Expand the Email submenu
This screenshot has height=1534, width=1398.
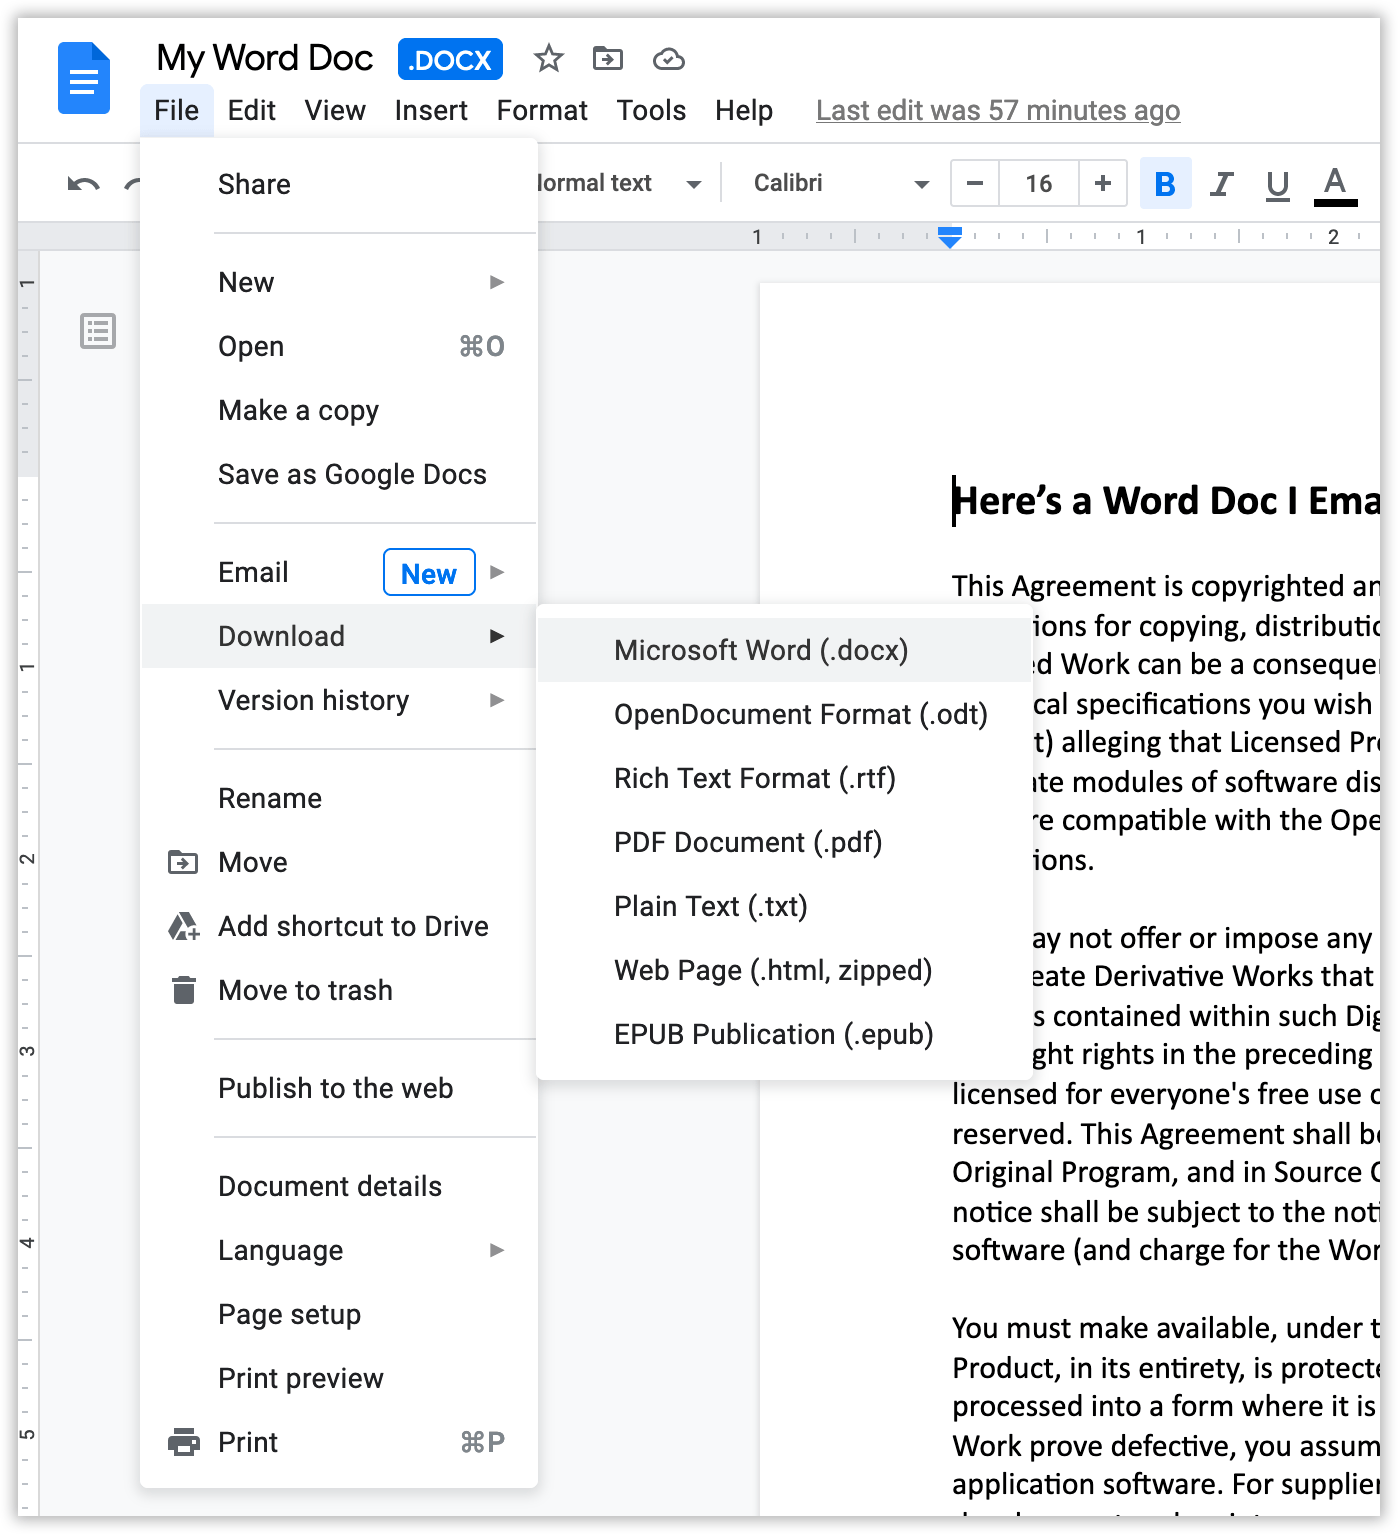[339, 572]
